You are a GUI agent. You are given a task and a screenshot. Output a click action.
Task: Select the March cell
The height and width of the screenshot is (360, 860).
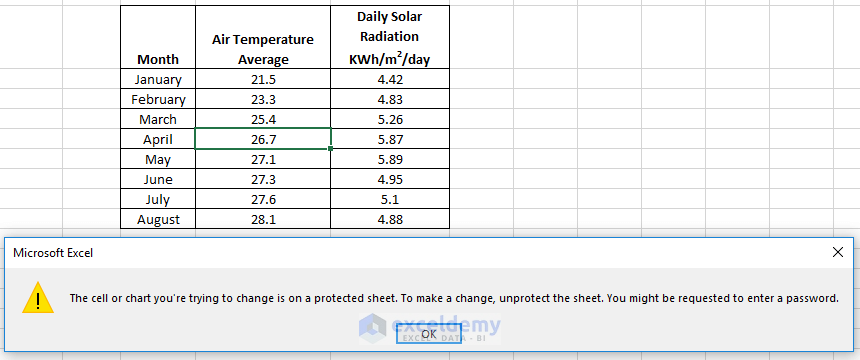coord(158,119)
